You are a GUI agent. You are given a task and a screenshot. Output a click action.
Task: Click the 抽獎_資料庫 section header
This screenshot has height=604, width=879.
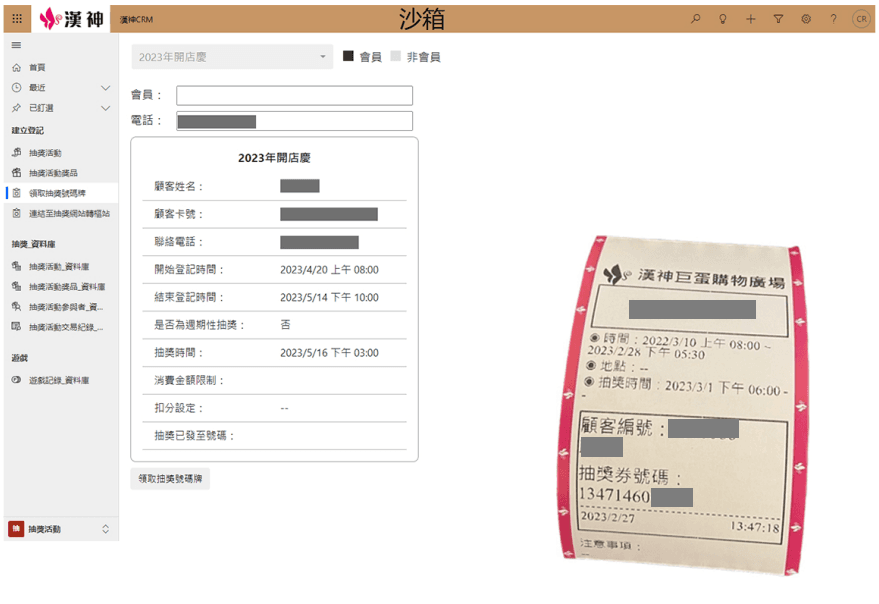[x=34, y=244]
